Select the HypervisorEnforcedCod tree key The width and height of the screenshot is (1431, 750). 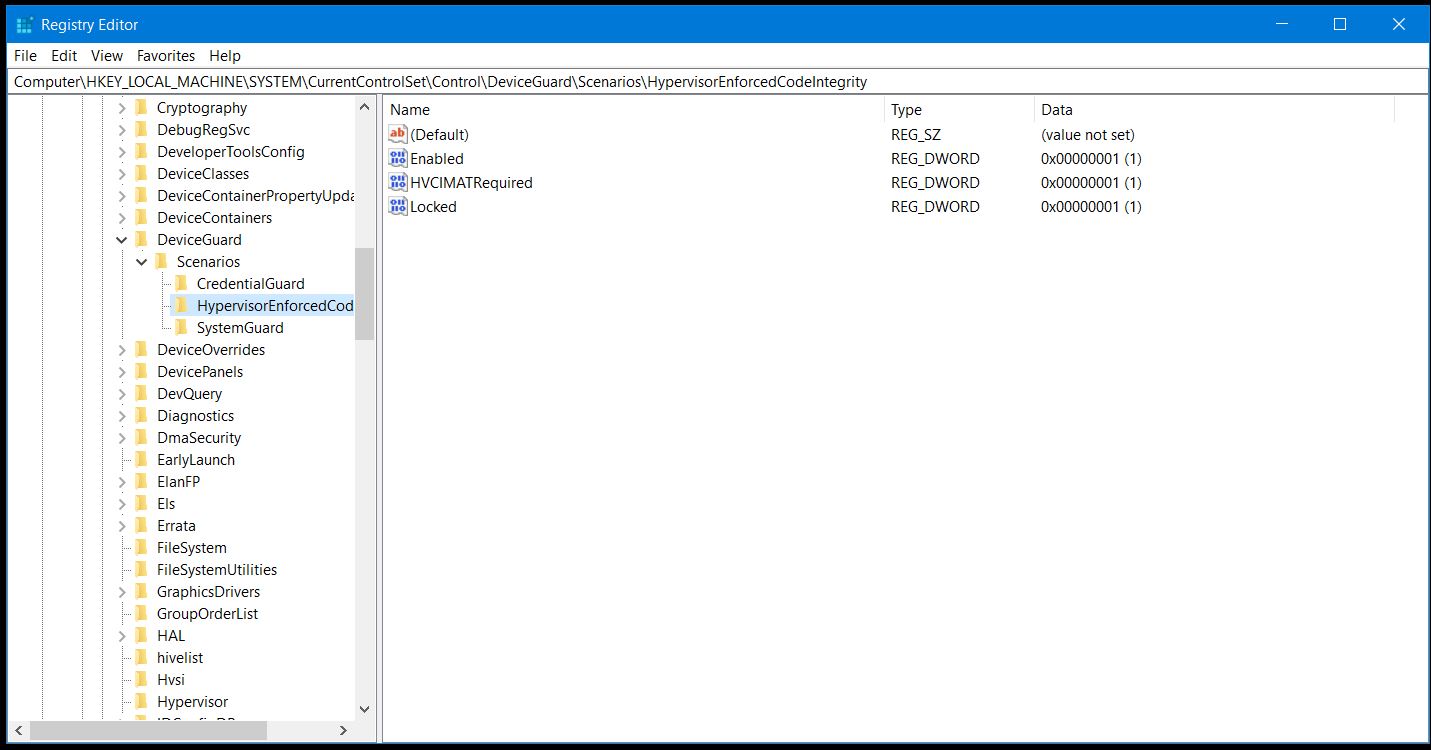coord(274,306)
